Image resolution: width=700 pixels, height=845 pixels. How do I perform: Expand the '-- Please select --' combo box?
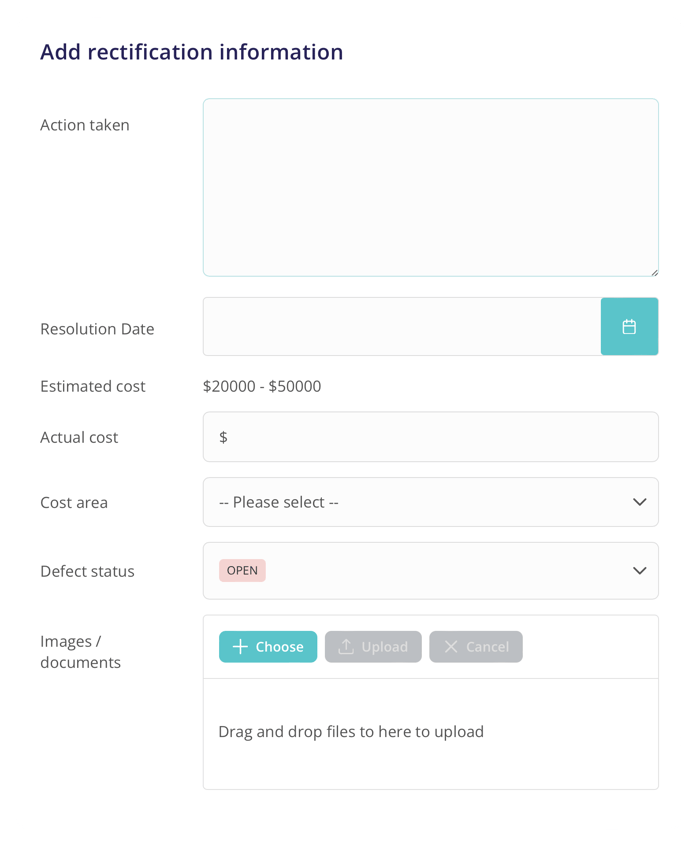tap(430, 502)
